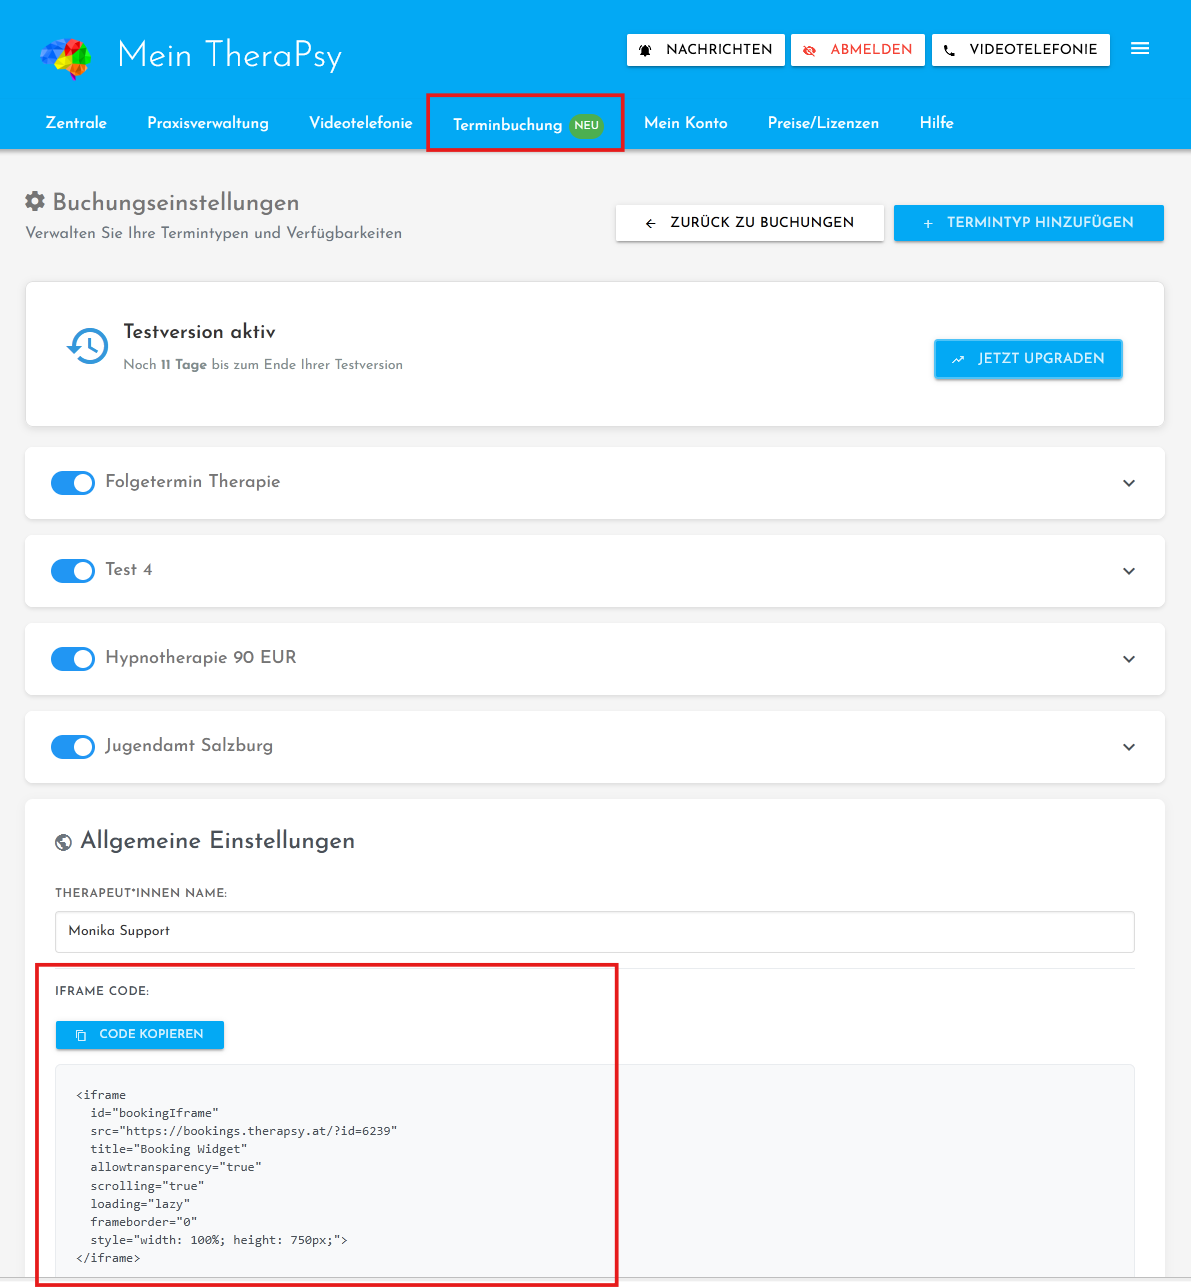Expand Jugendamt Salzburg chevron

click(1129, 747)
